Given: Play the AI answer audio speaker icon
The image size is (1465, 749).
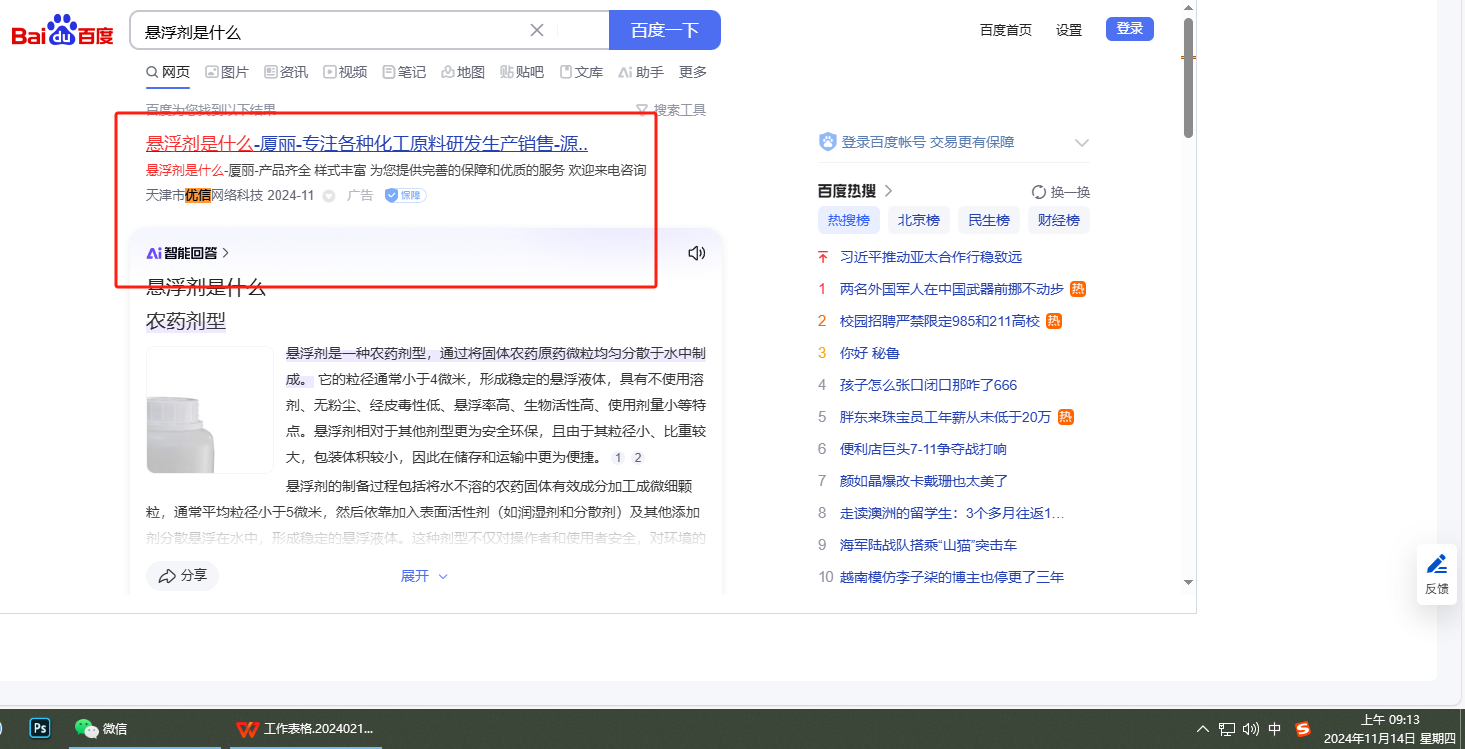Looking at the screenshot, I should [697, 253].
